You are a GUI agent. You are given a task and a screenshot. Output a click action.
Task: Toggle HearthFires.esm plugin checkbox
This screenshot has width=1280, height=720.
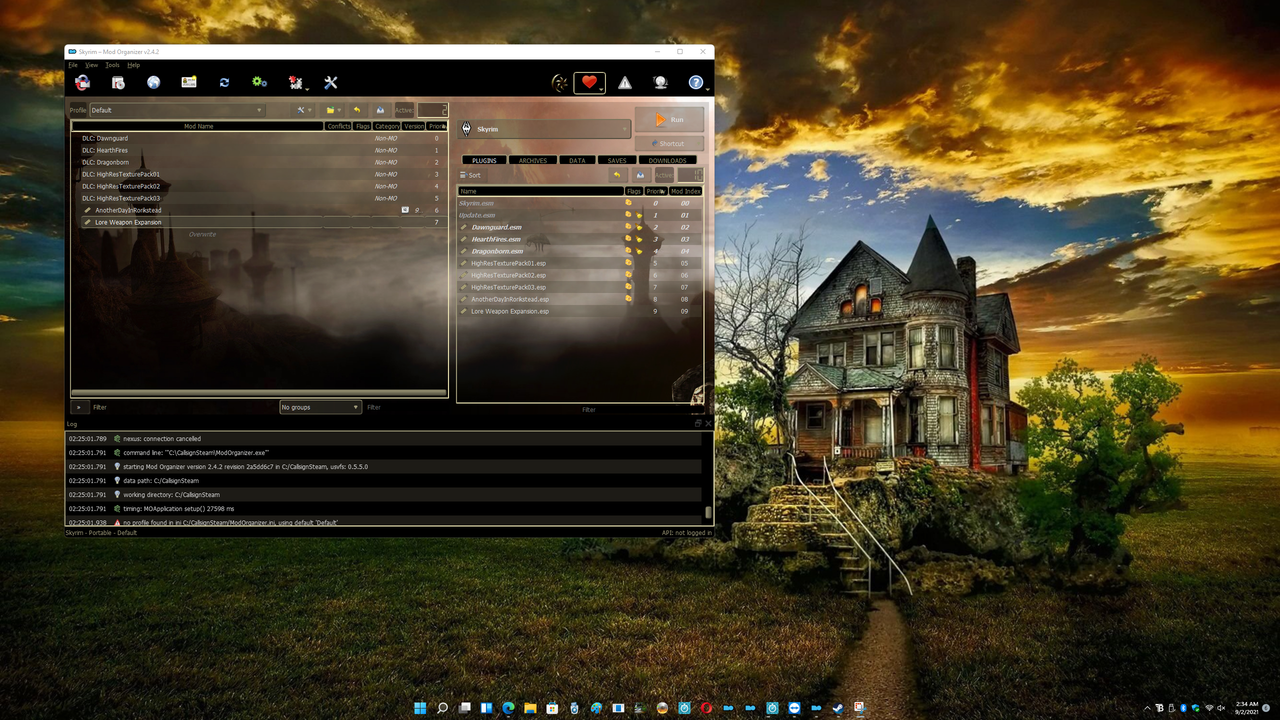coord(464,239)
